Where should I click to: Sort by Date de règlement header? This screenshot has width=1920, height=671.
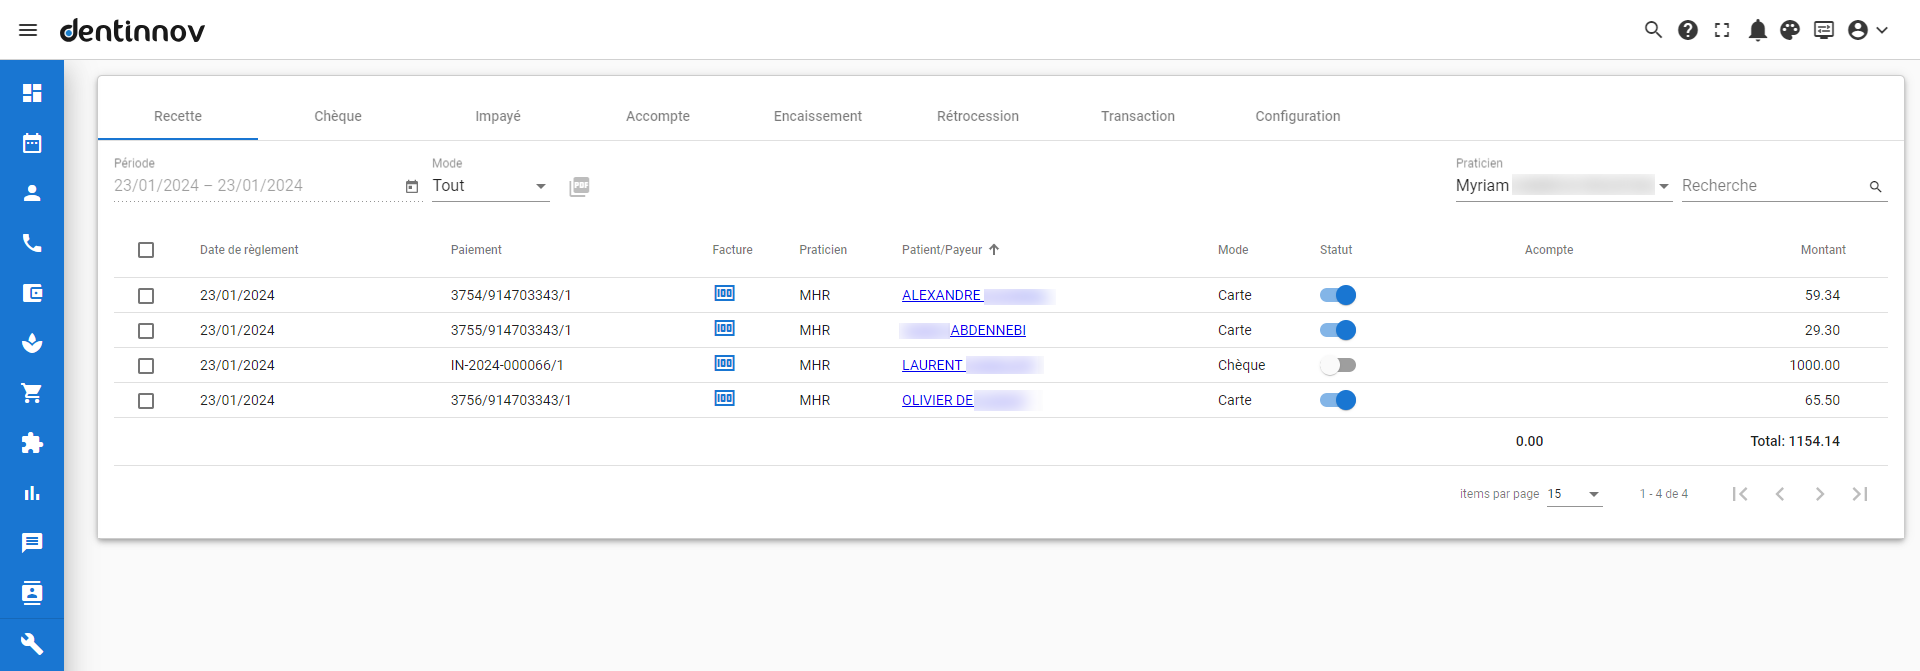(249, 250)
